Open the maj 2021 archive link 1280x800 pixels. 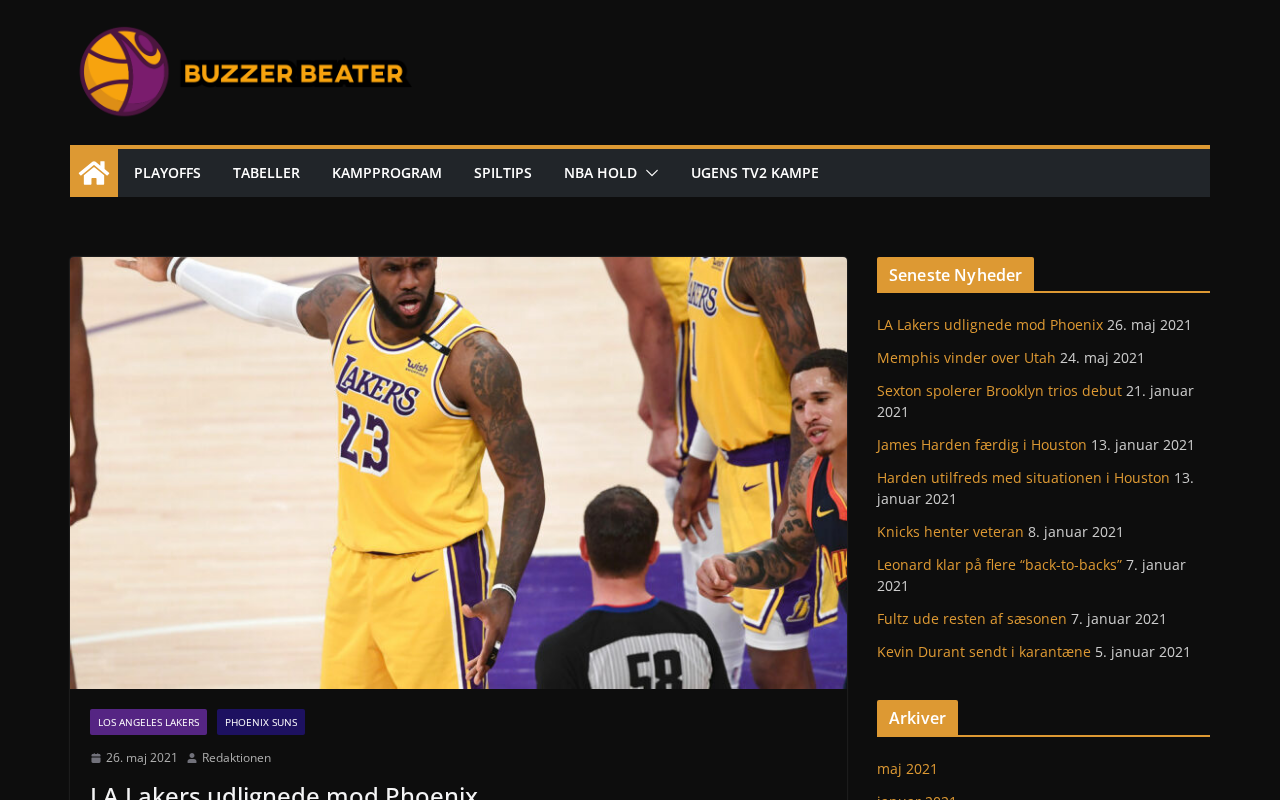[907, 769]
